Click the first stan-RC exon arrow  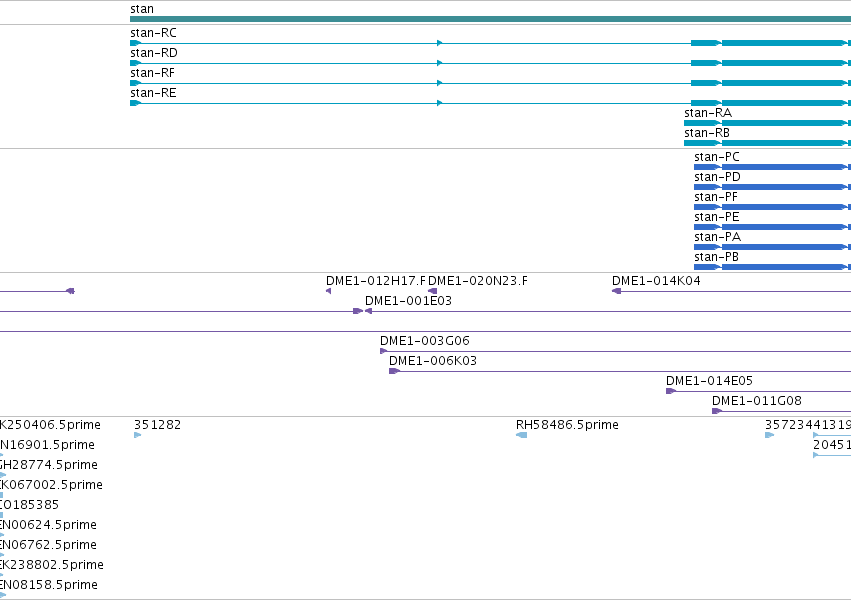coord(136,43)
